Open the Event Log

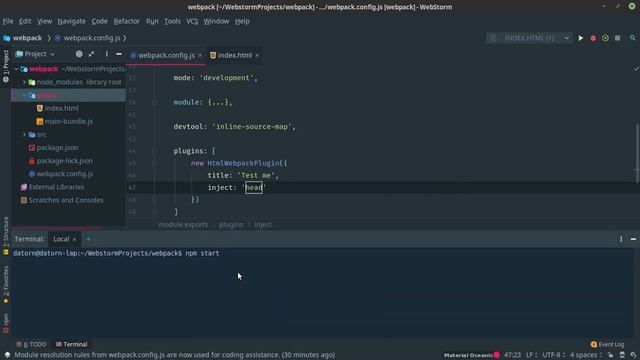coord(607,344)
